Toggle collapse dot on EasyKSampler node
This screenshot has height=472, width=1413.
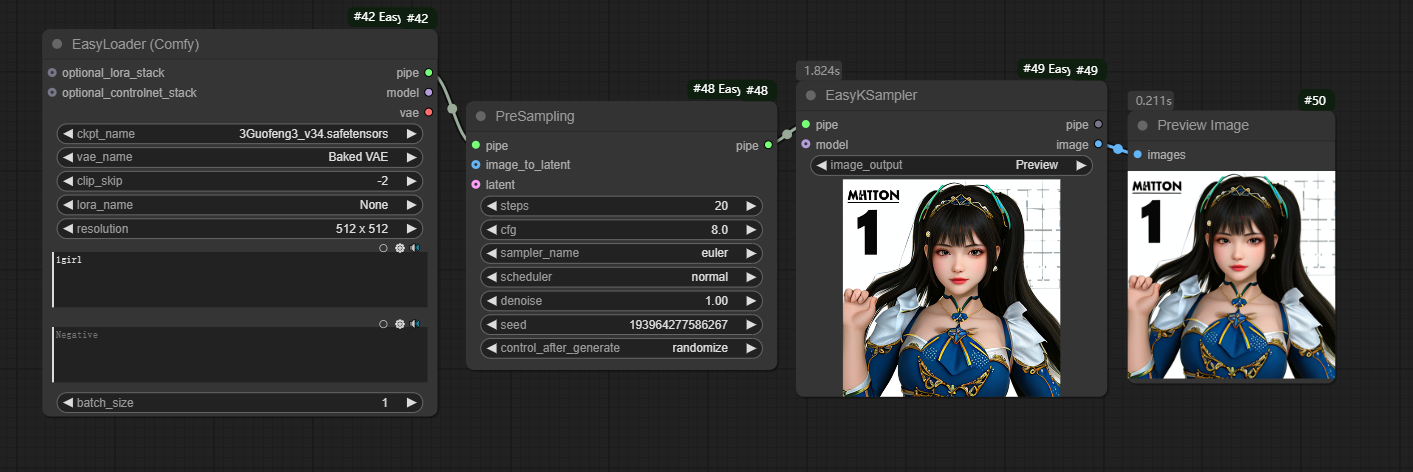click(810, 95)
